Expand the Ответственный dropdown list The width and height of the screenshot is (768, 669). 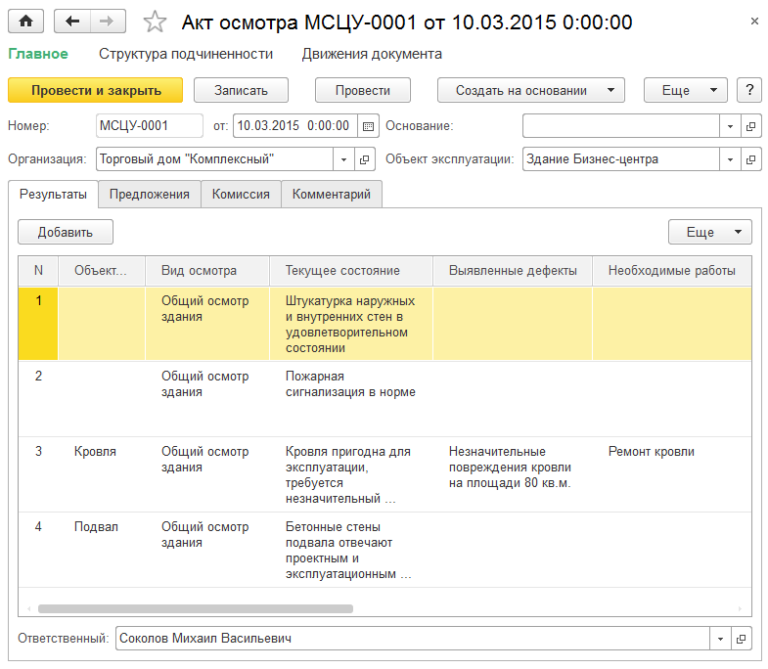[720, 638]
